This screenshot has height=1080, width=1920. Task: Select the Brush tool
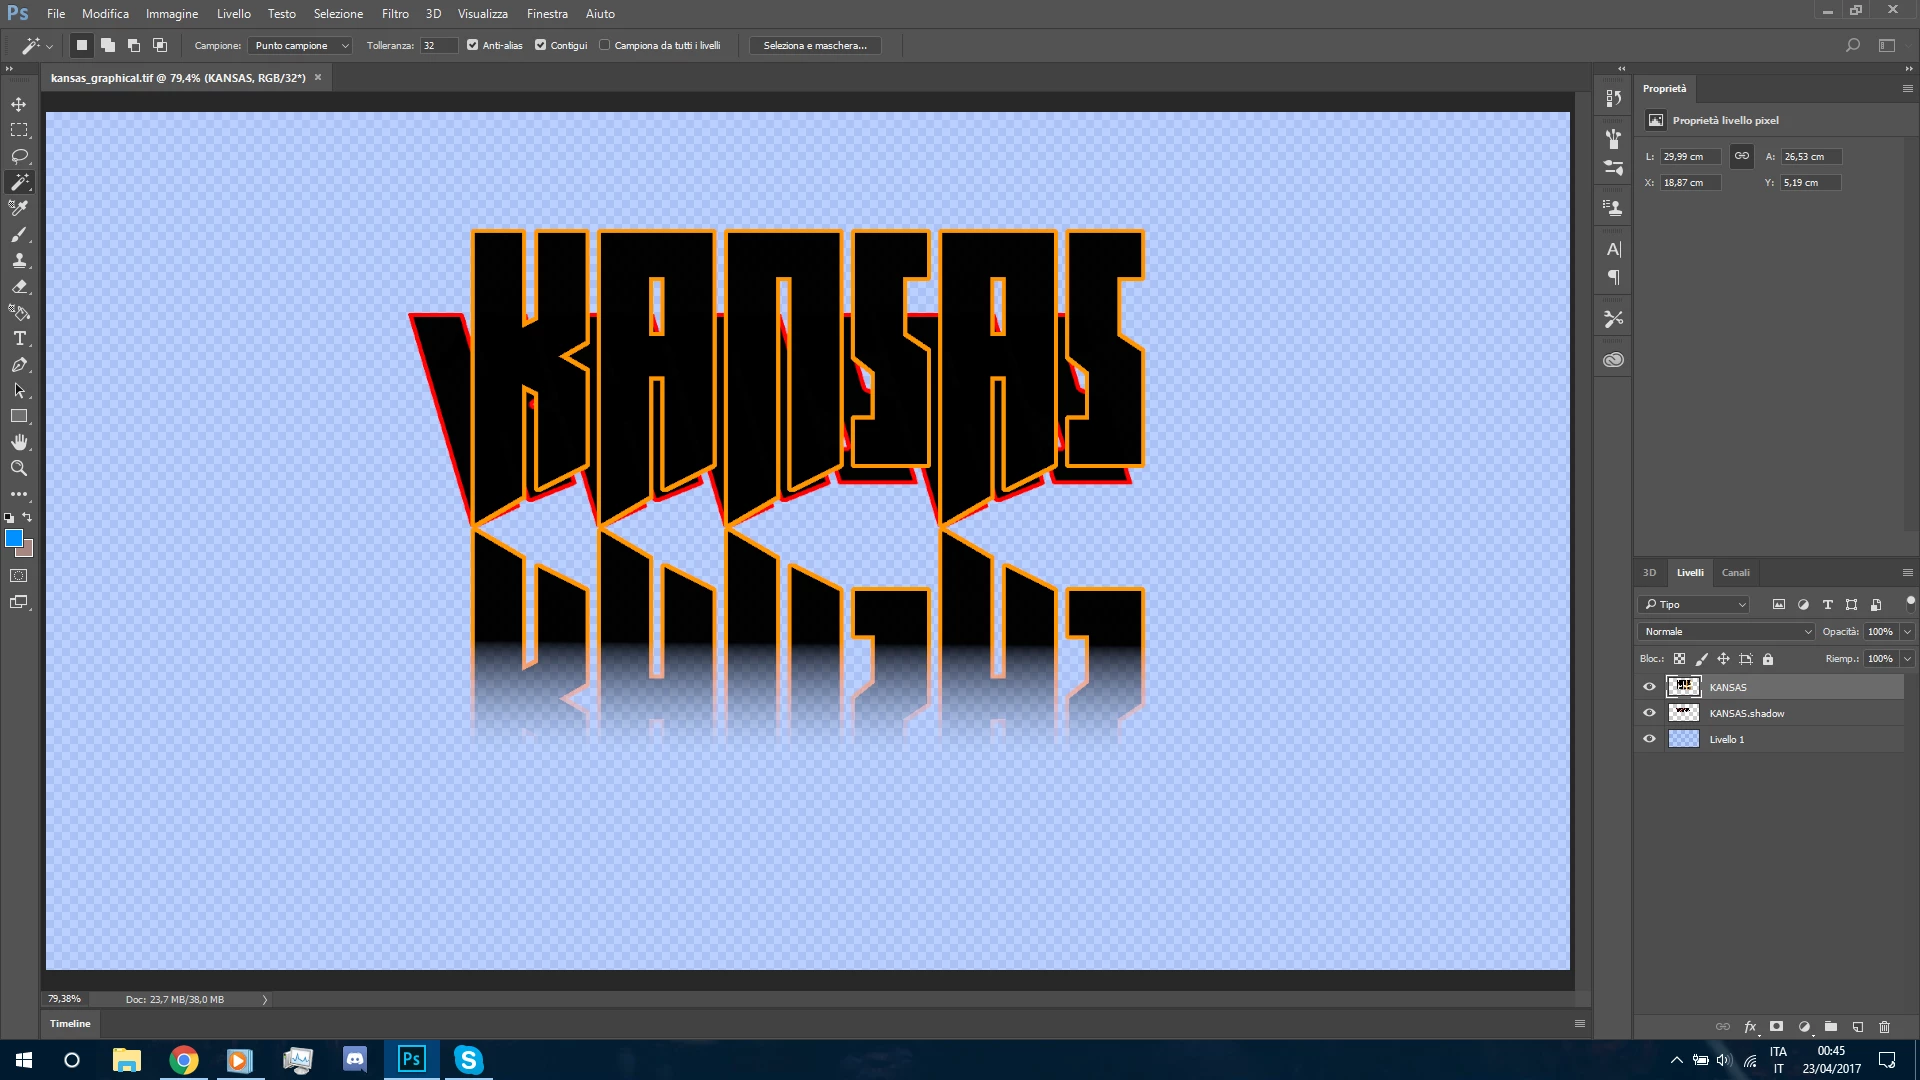pos(19,234)
